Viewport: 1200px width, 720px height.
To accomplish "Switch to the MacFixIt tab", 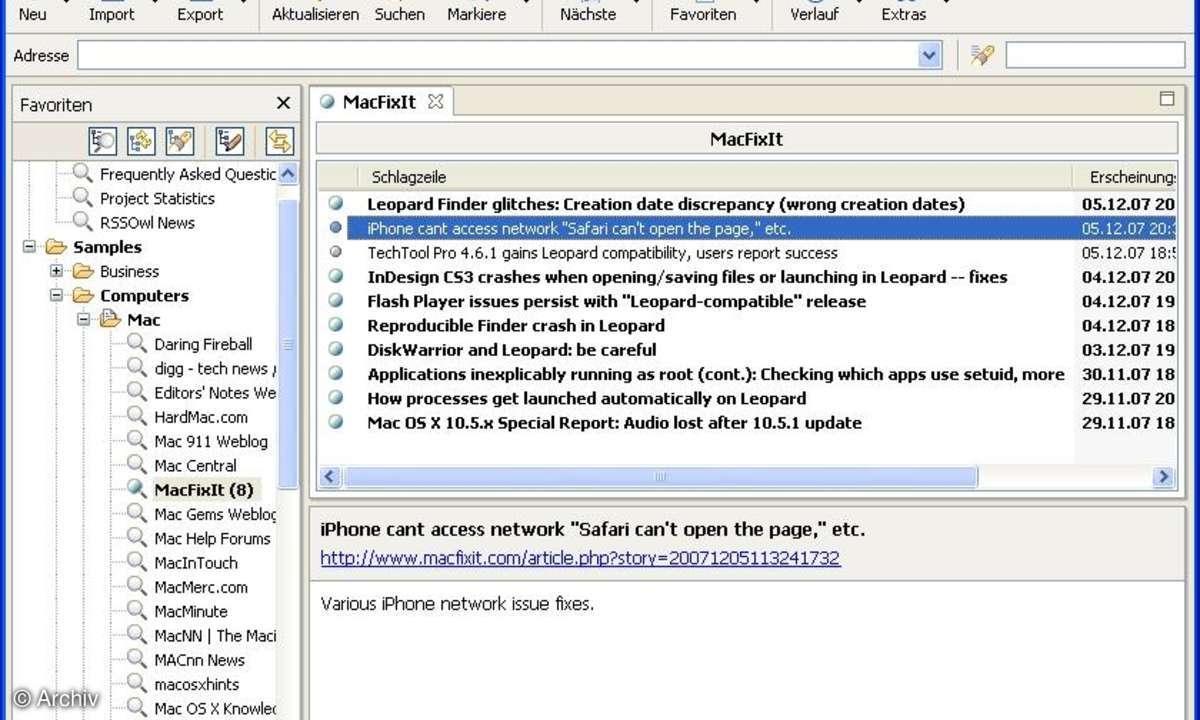I will [x=379, y=102].
